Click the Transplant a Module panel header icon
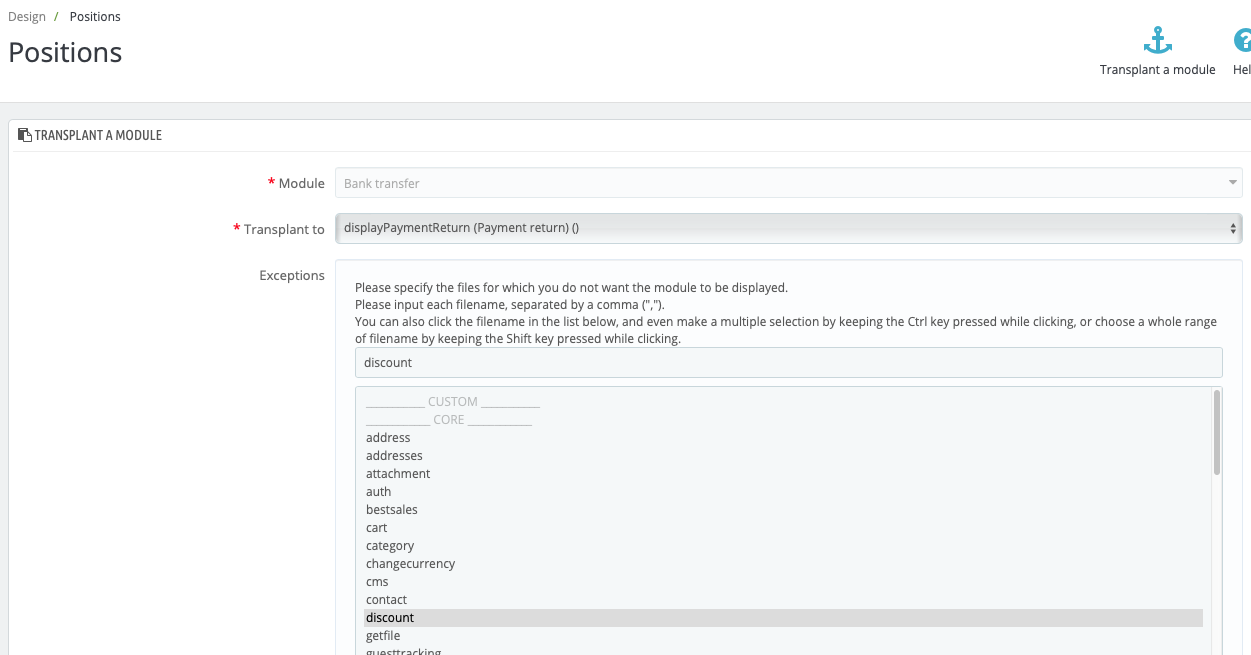The width and height of the screenshot is (1251, 655). point(25,134)
